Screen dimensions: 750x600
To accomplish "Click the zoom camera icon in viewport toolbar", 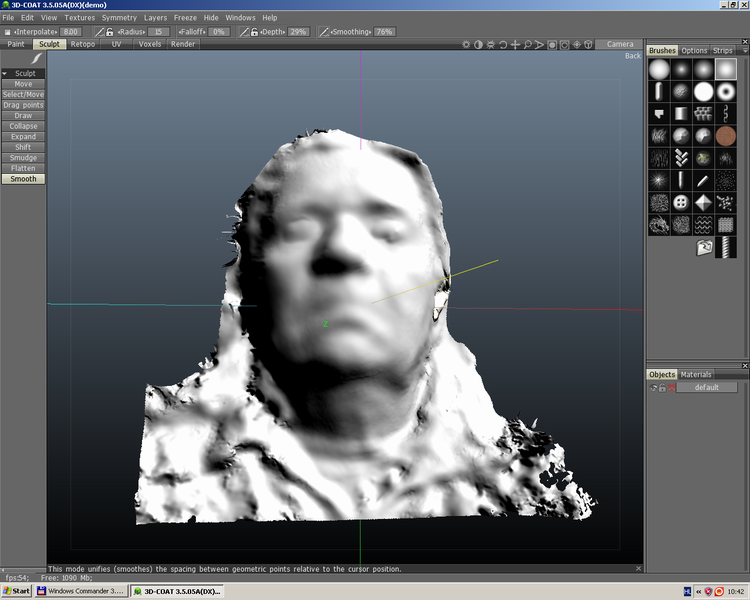I will [527, 44].
